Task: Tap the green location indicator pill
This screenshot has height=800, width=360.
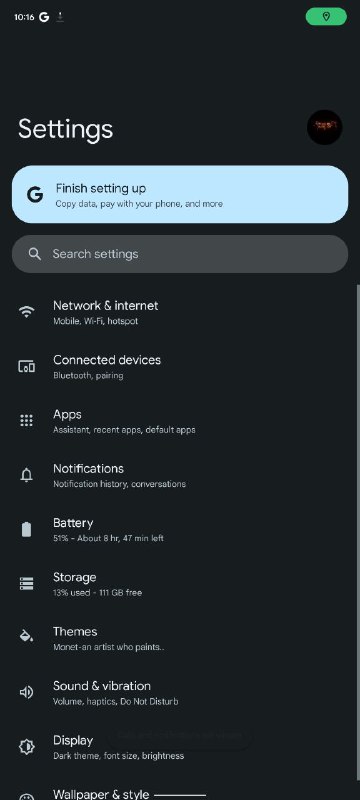Action: (326, 17)
